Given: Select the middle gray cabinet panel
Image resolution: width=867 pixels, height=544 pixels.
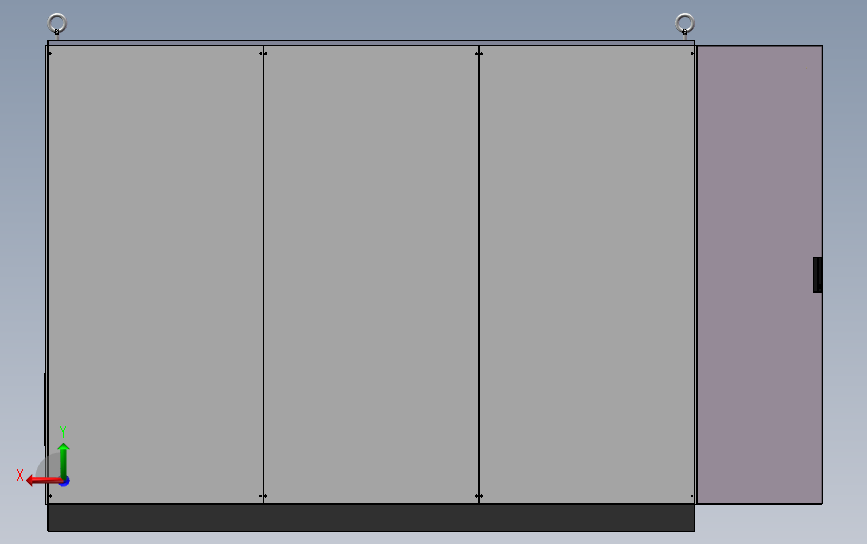Looking at the screenshot, I should [x=371, y=275].
